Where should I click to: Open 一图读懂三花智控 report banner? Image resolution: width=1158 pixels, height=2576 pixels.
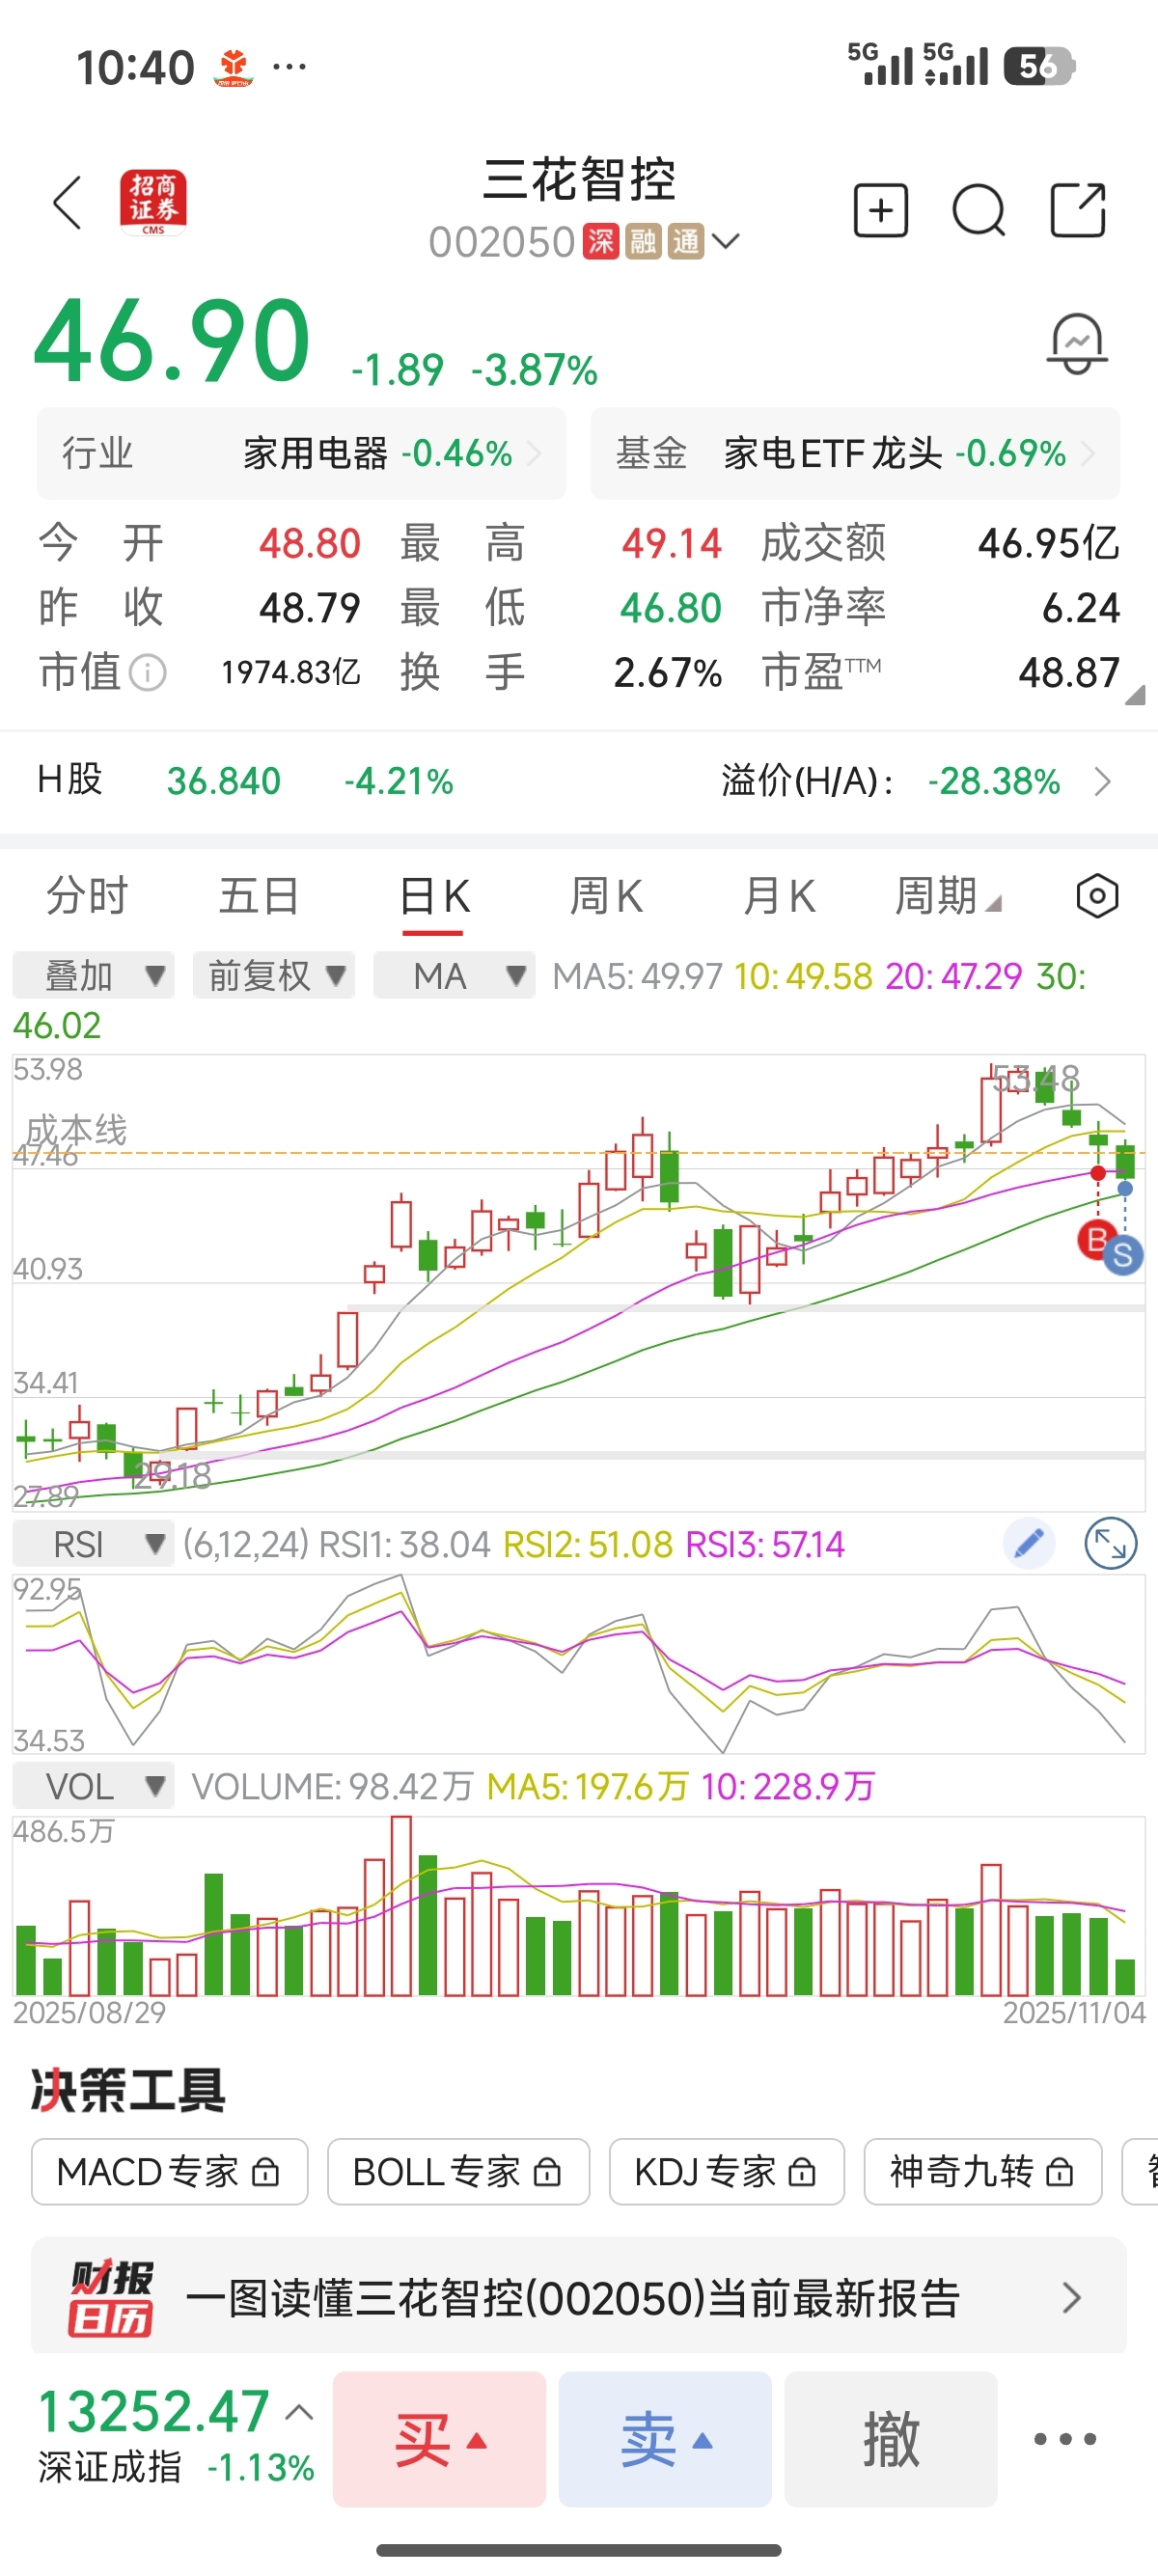(579, 2297)
